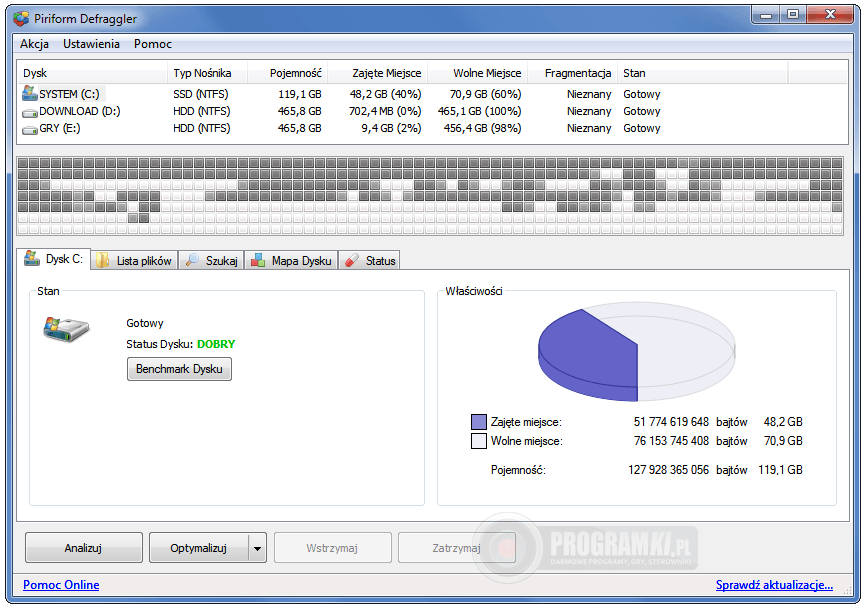Sort by the Wolne Miejsce column header
Viewport: 864px width, 605px height.
point(478,73)
